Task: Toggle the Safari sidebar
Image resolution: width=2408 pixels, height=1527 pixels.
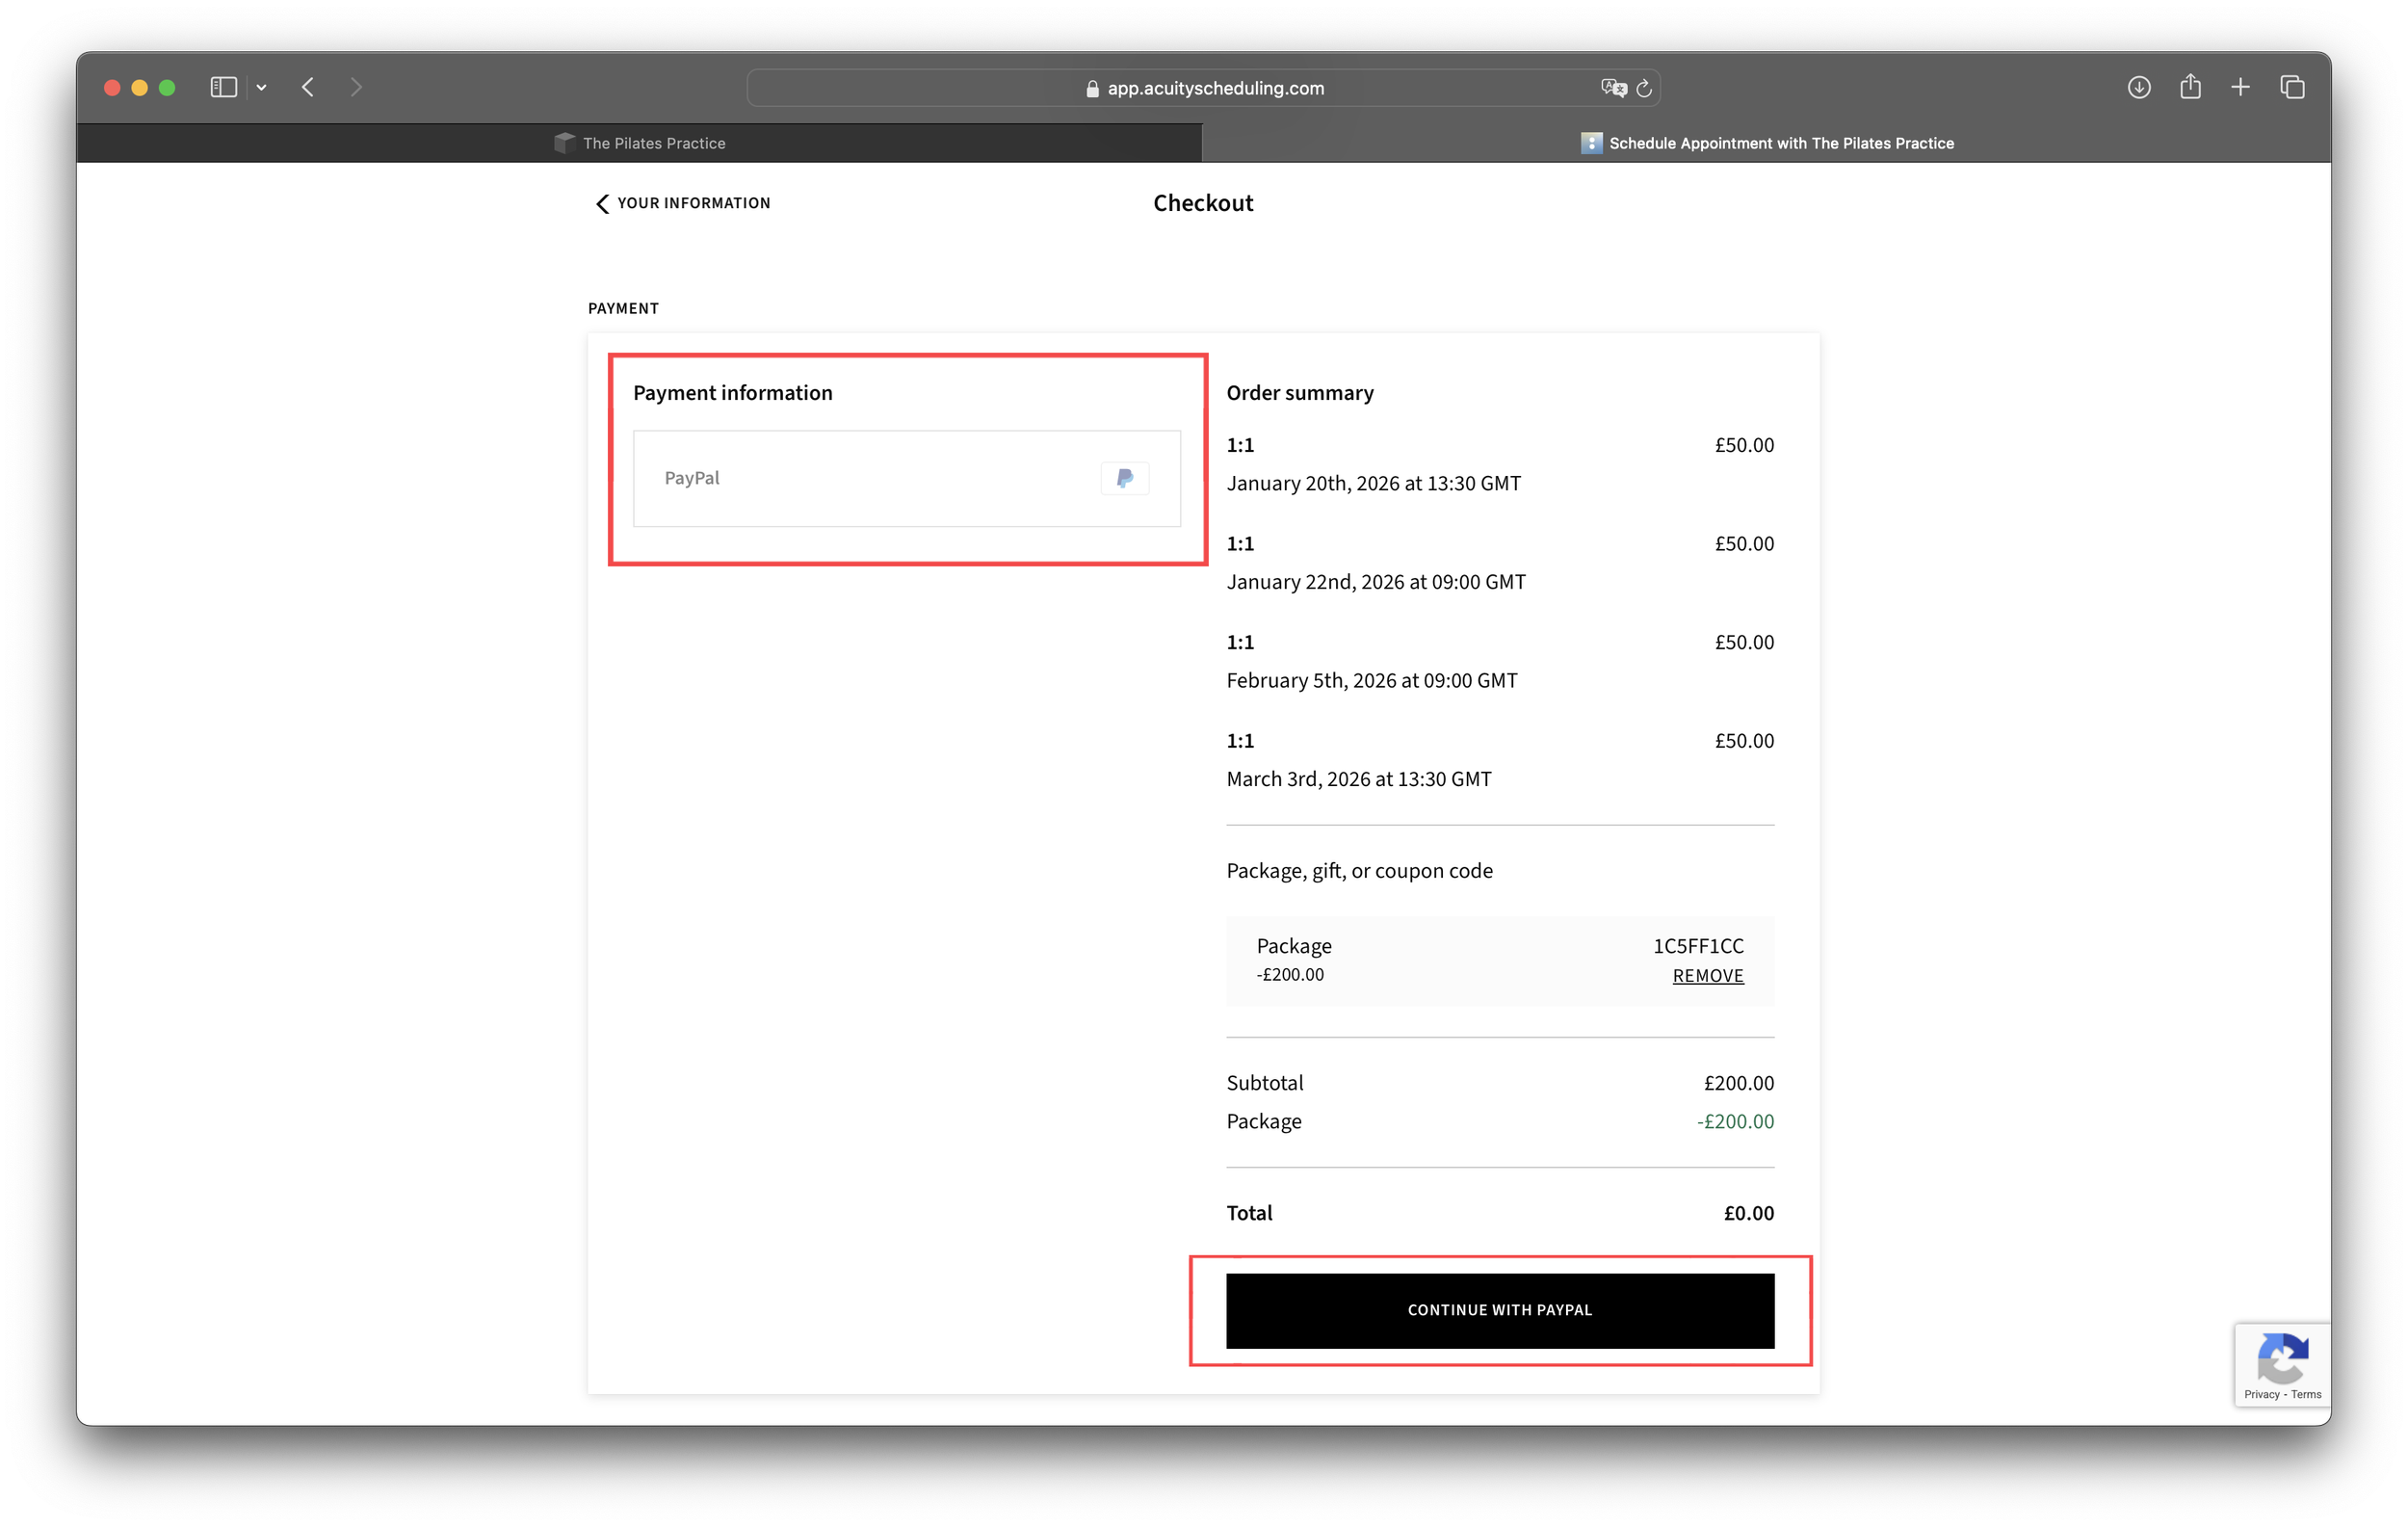Action: click(222, 87)
